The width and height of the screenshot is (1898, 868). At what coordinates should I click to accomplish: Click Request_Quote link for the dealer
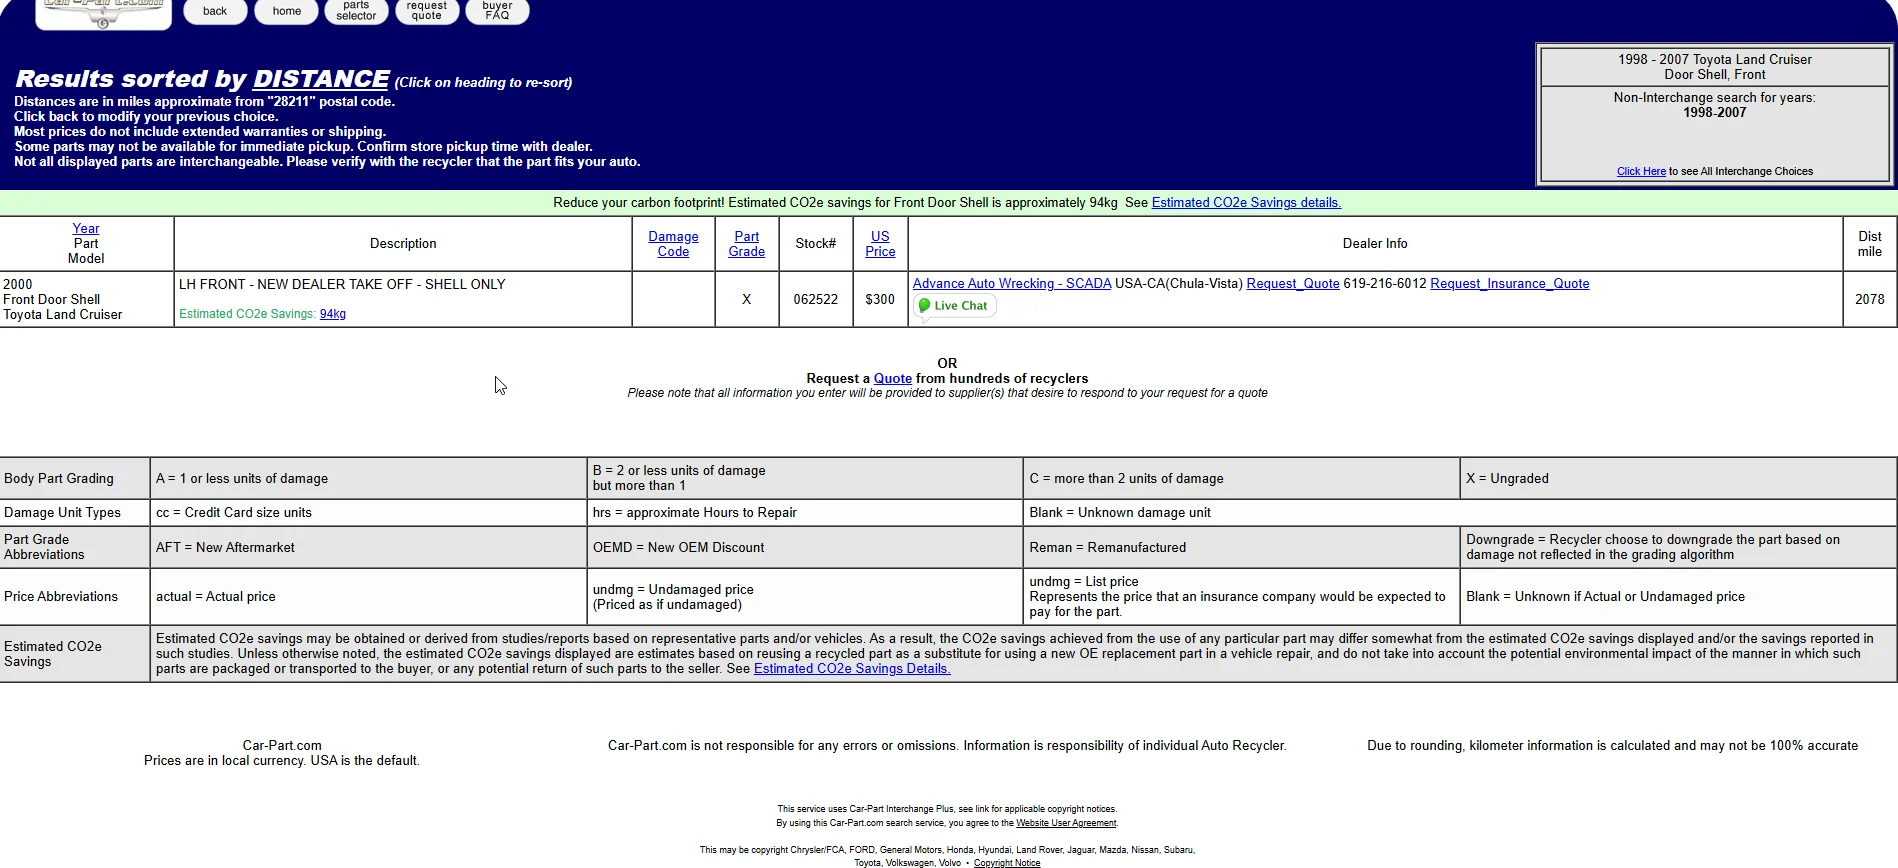(1292, 284)
